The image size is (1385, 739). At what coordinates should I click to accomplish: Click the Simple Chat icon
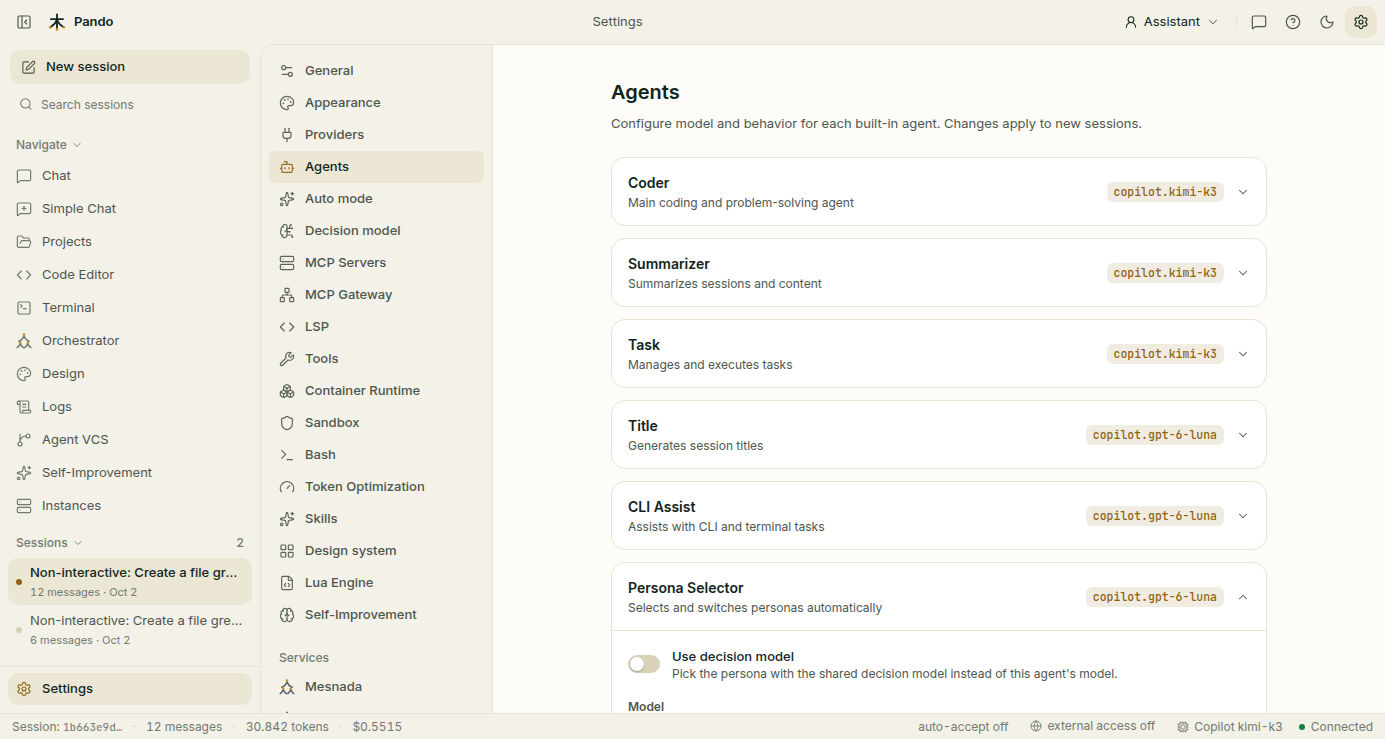coord(24,209)
